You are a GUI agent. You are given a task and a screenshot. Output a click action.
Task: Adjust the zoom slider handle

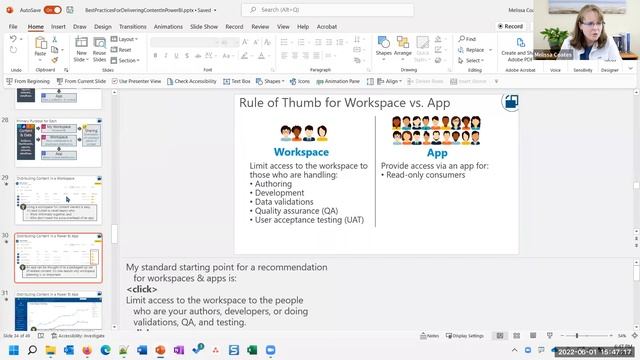tap(577, 336)
